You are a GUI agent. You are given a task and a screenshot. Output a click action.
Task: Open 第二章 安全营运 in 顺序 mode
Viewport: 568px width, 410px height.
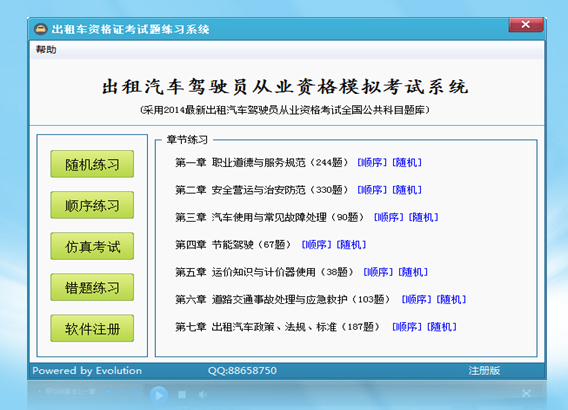372,190
